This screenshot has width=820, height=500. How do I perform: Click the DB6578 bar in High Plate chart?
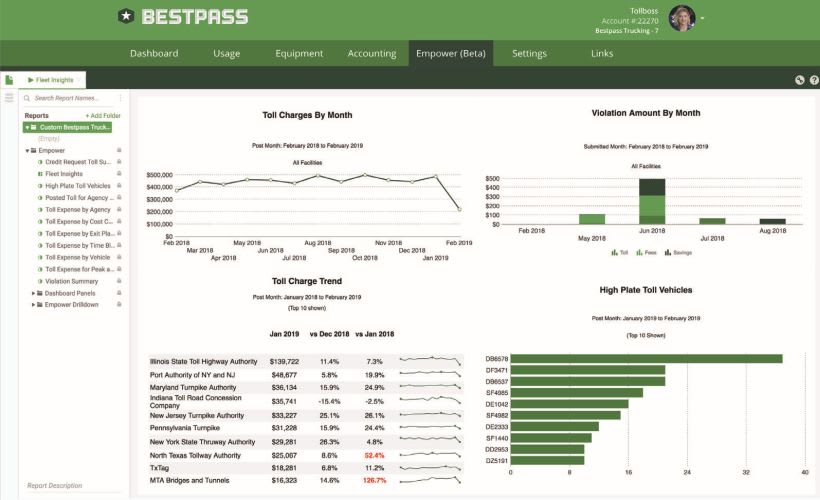(646, 359)
